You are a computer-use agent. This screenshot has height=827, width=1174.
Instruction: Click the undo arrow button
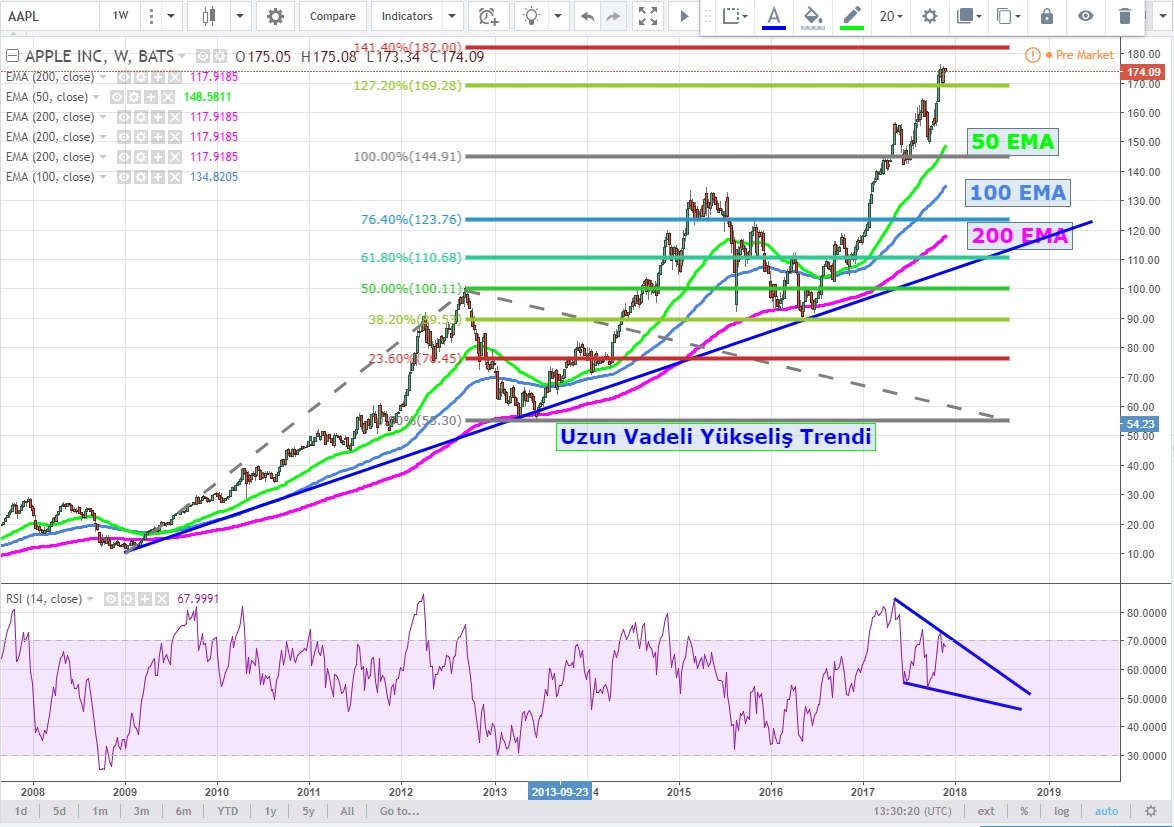tap(587, 16)
